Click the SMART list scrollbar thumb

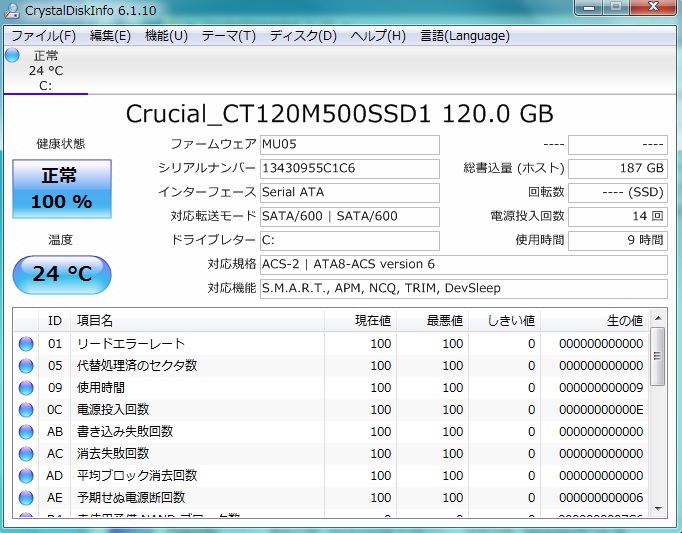[x=658, y=356]
